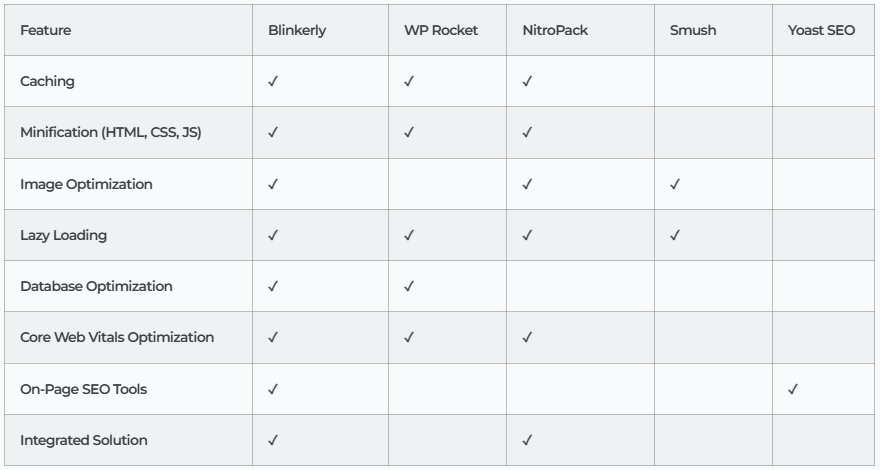Click the Smush checkmark in Image Optimization row

pyautogui.click(x=675, y=184)
